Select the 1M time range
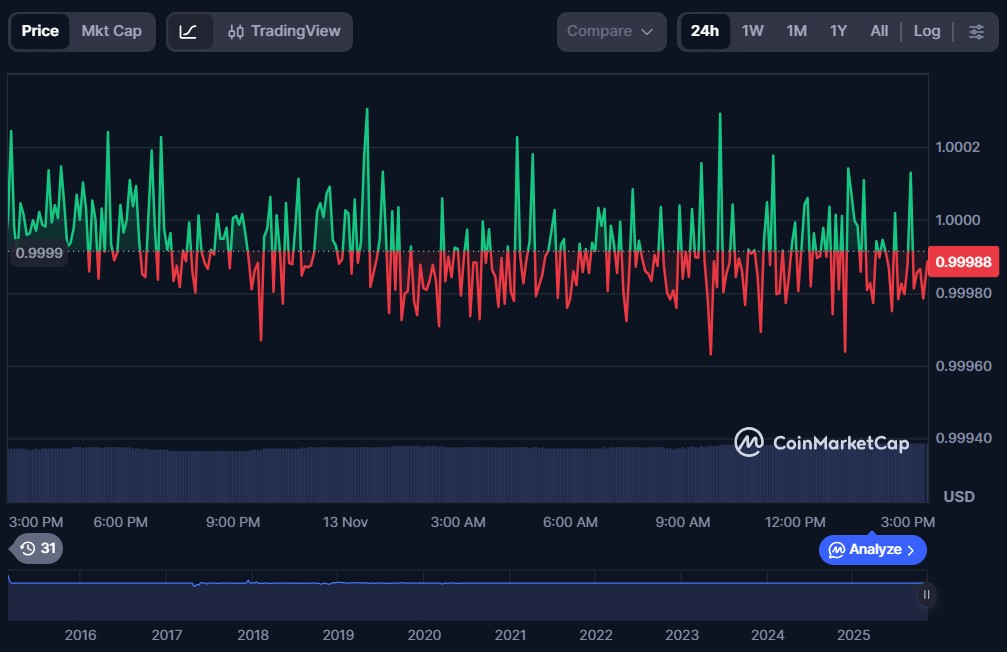Image resolution: width=1007 pixels, height=652 pixels. (x=796, y=31)
